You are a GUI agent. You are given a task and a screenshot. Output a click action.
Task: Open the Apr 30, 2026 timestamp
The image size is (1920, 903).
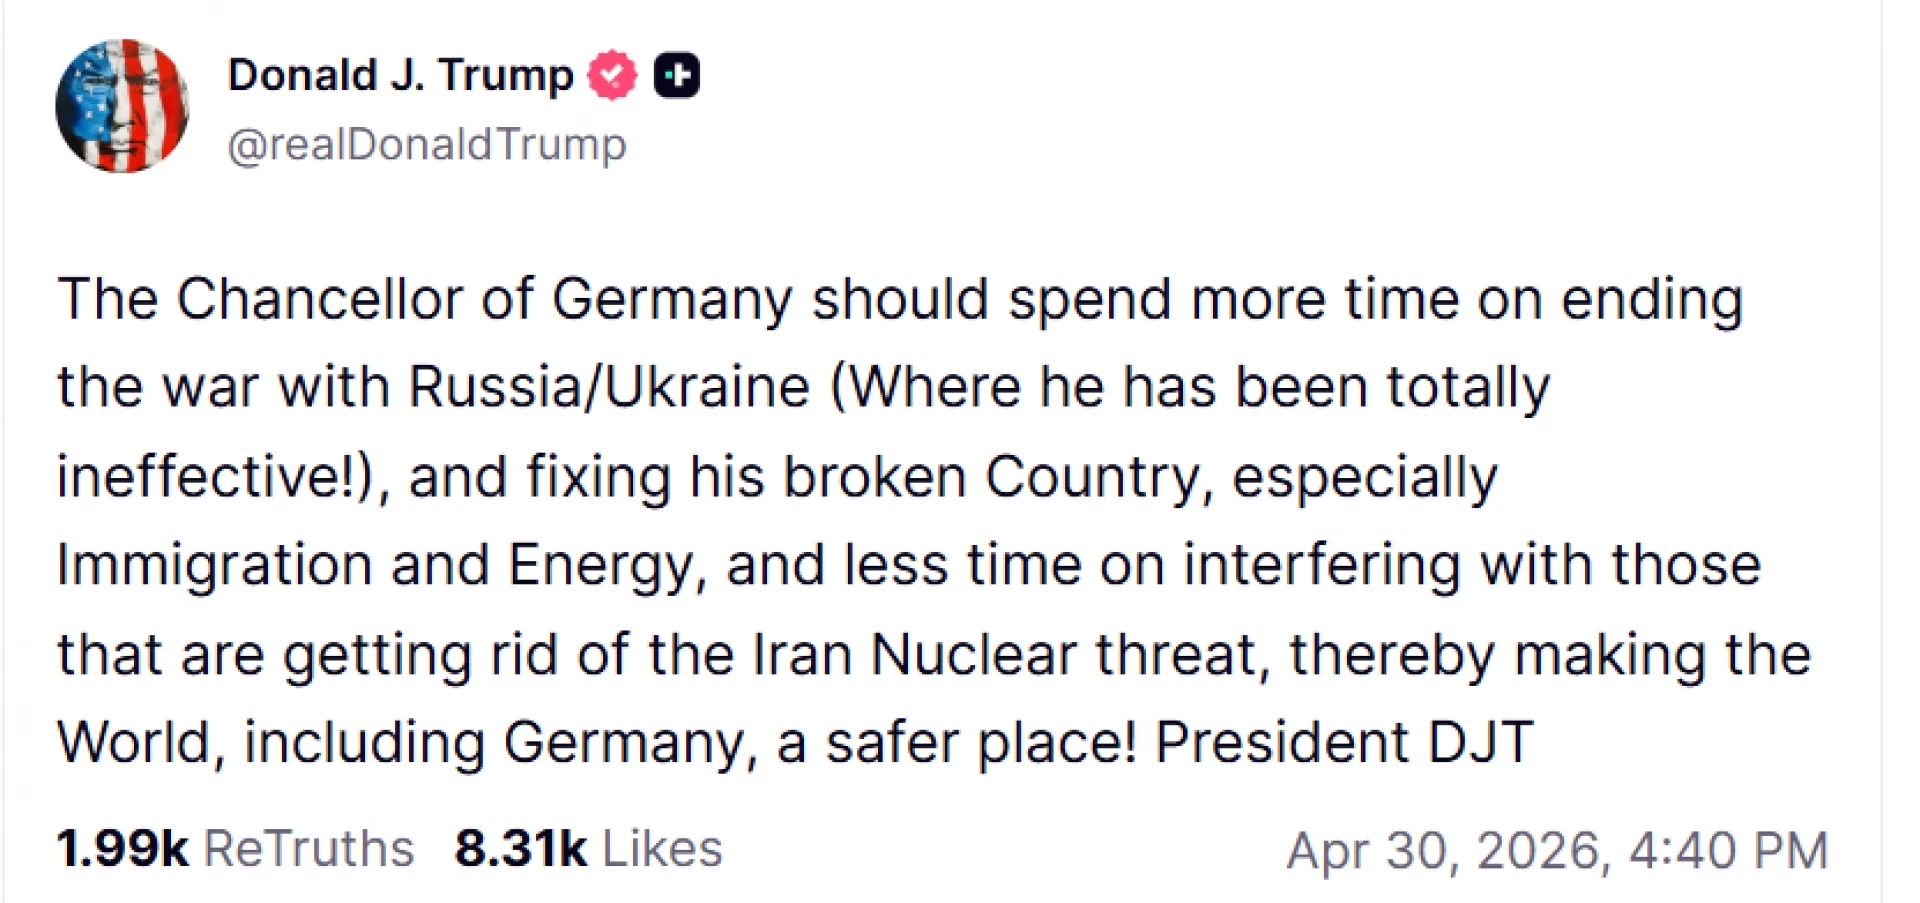(1447, 851)
